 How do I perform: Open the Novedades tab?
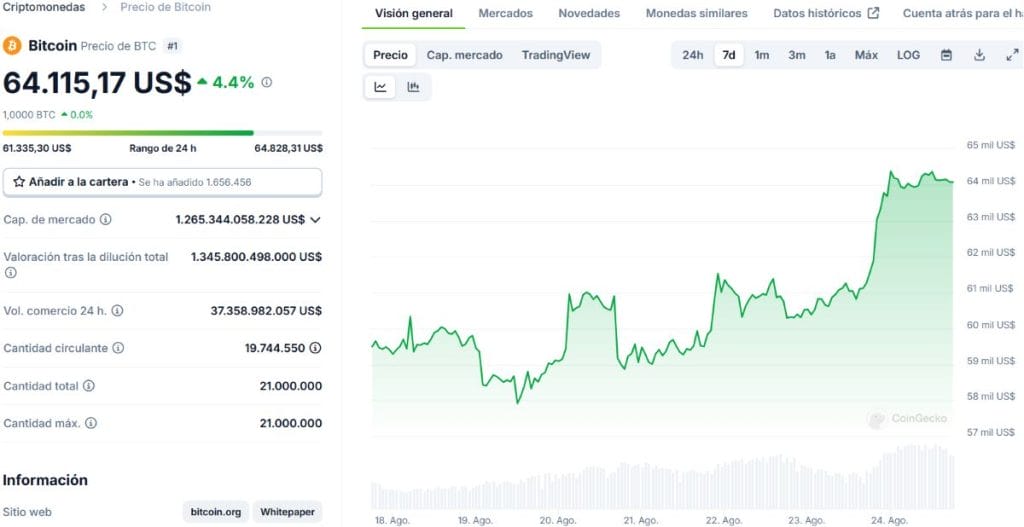click(589, 13)
